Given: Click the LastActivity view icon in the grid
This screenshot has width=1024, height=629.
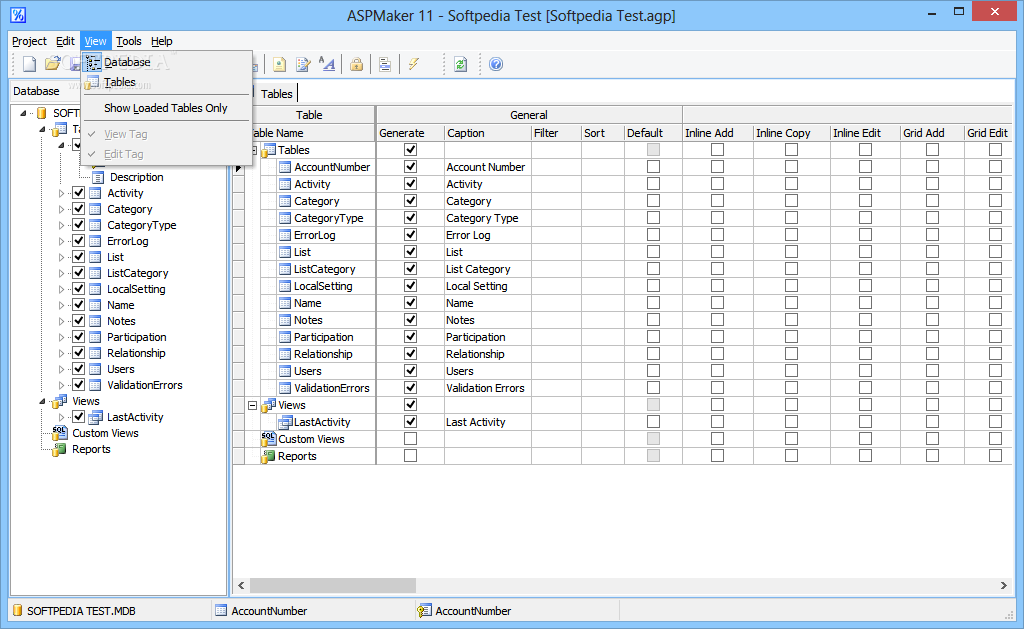Looking at the screenshot, I should (x=285, y=422).
